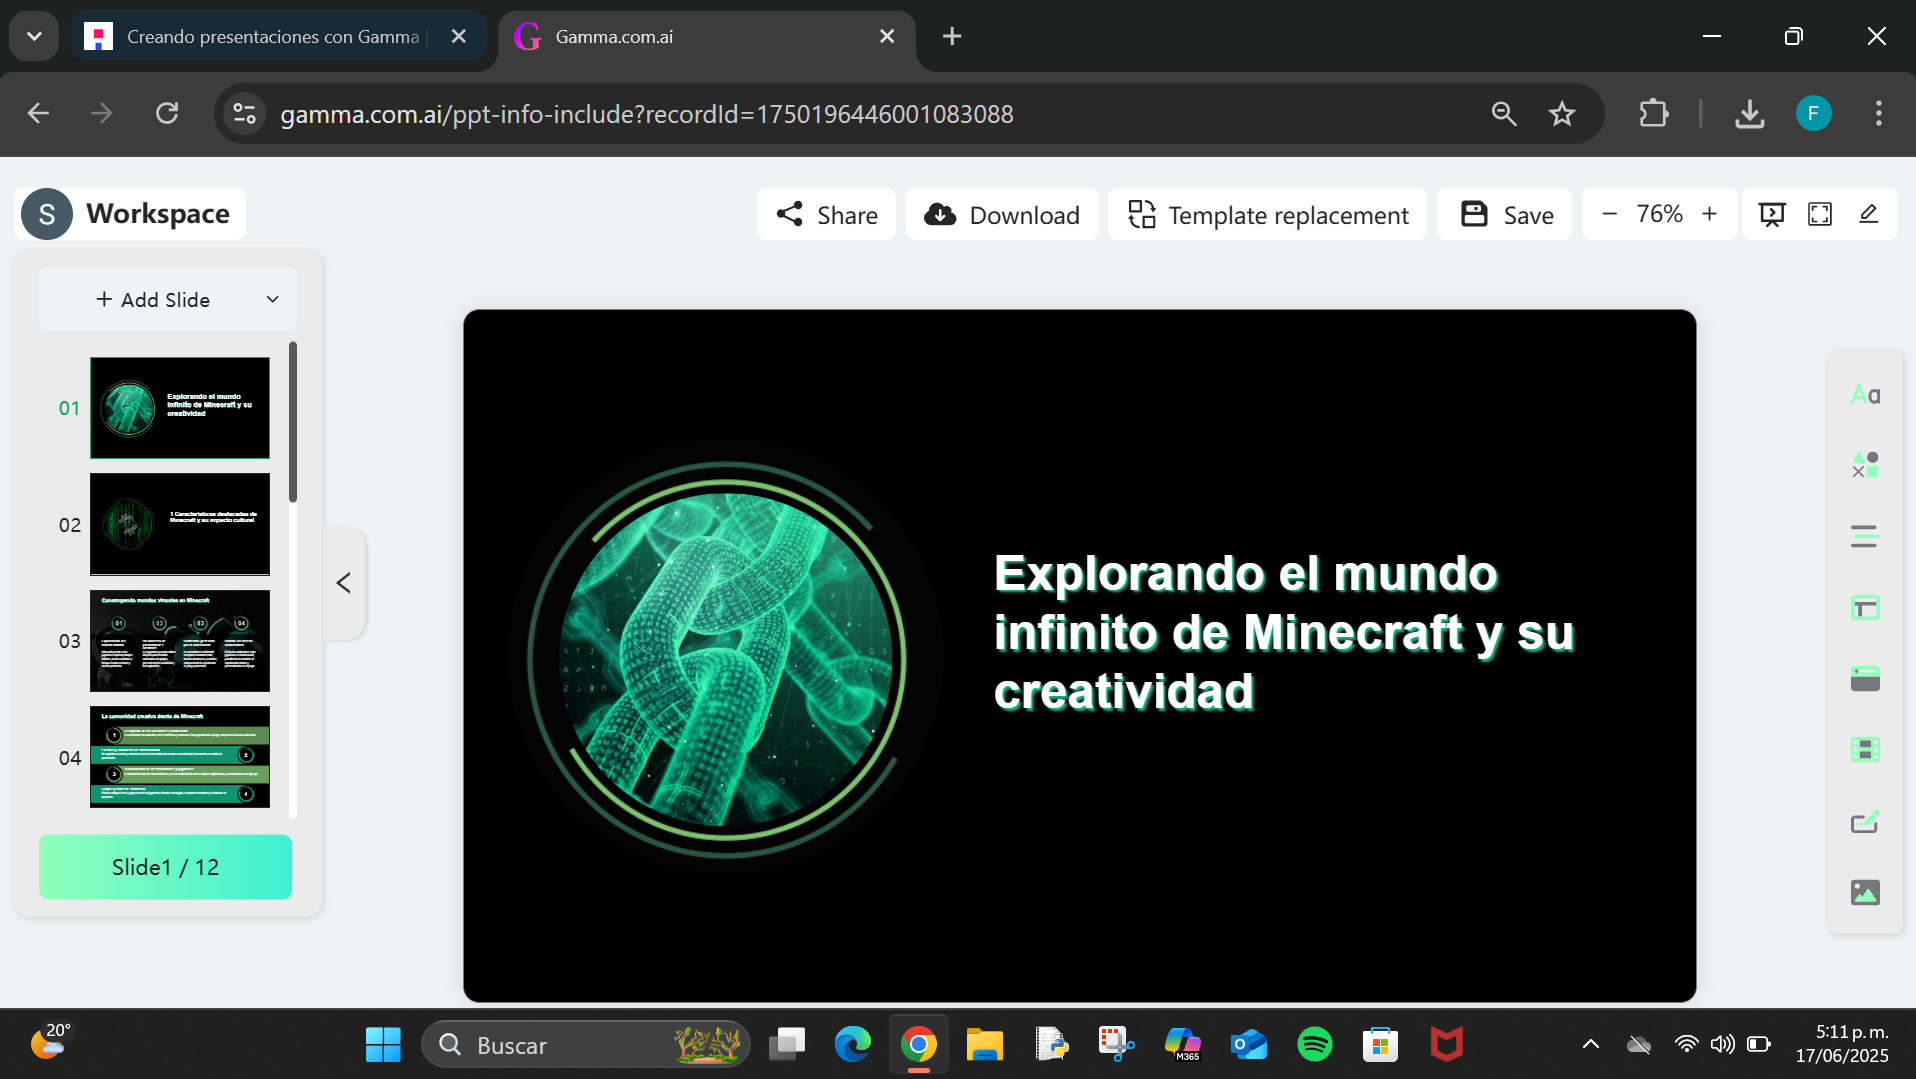The image size is (1916, 1079).
Task: Close the Gamma.com.ai tab
Action: 887,37
